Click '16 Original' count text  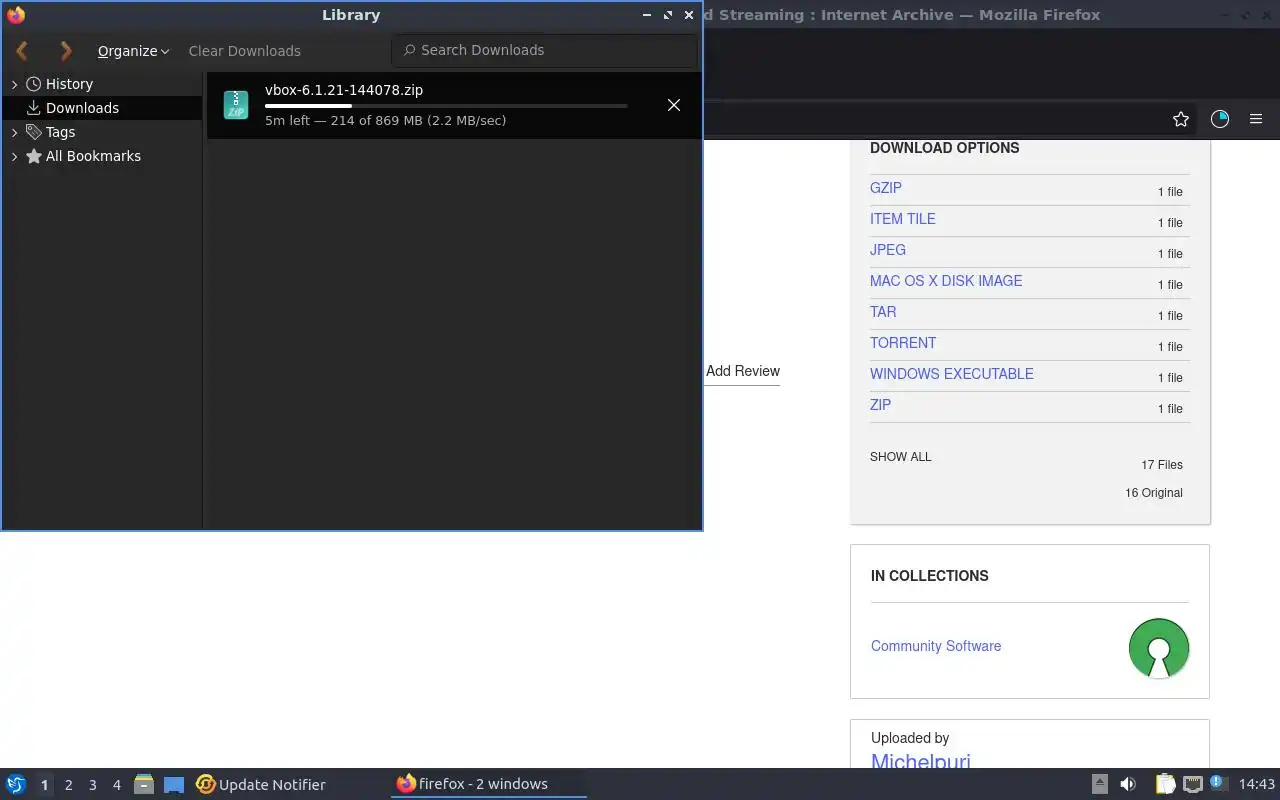[x=1154, y=493]
